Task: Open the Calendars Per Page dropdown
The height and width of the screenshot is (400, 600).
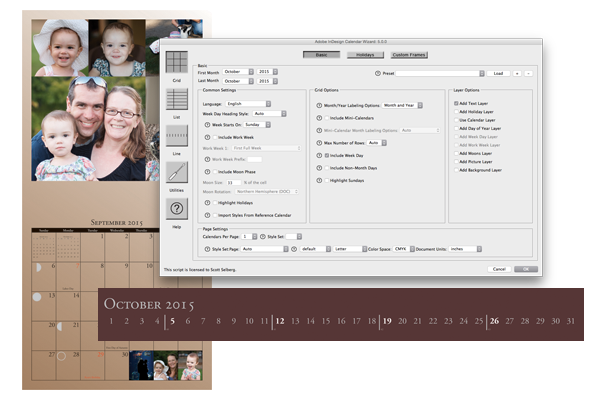Action: click(249, 237)
